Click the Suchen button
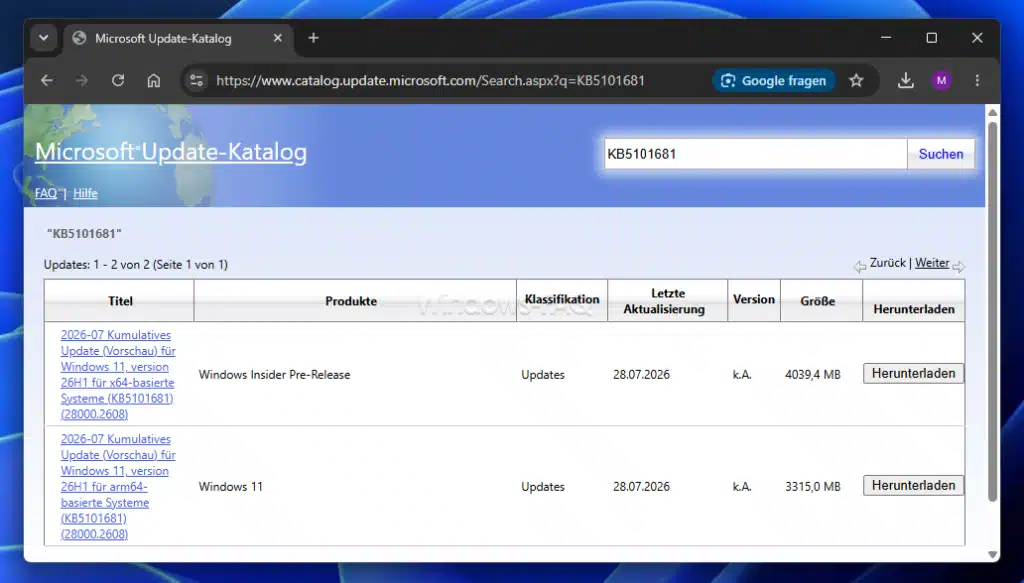The width and height of the screenshot is (1024, 583). 940,154
